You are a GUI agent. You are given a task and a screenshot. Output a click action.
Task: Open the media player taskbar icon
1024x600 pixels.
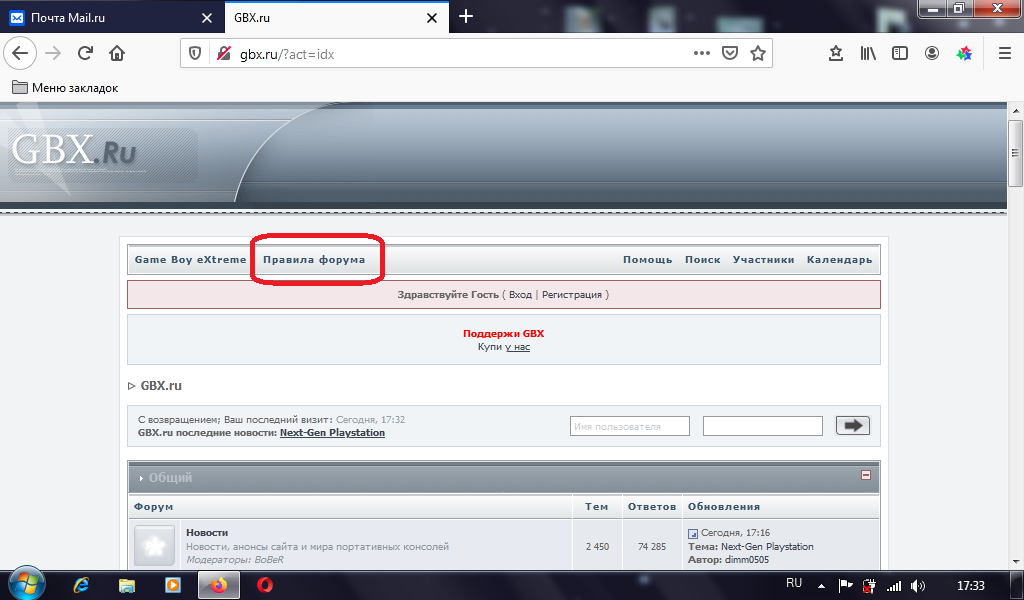pyautogui.click(x=172, y=585)
